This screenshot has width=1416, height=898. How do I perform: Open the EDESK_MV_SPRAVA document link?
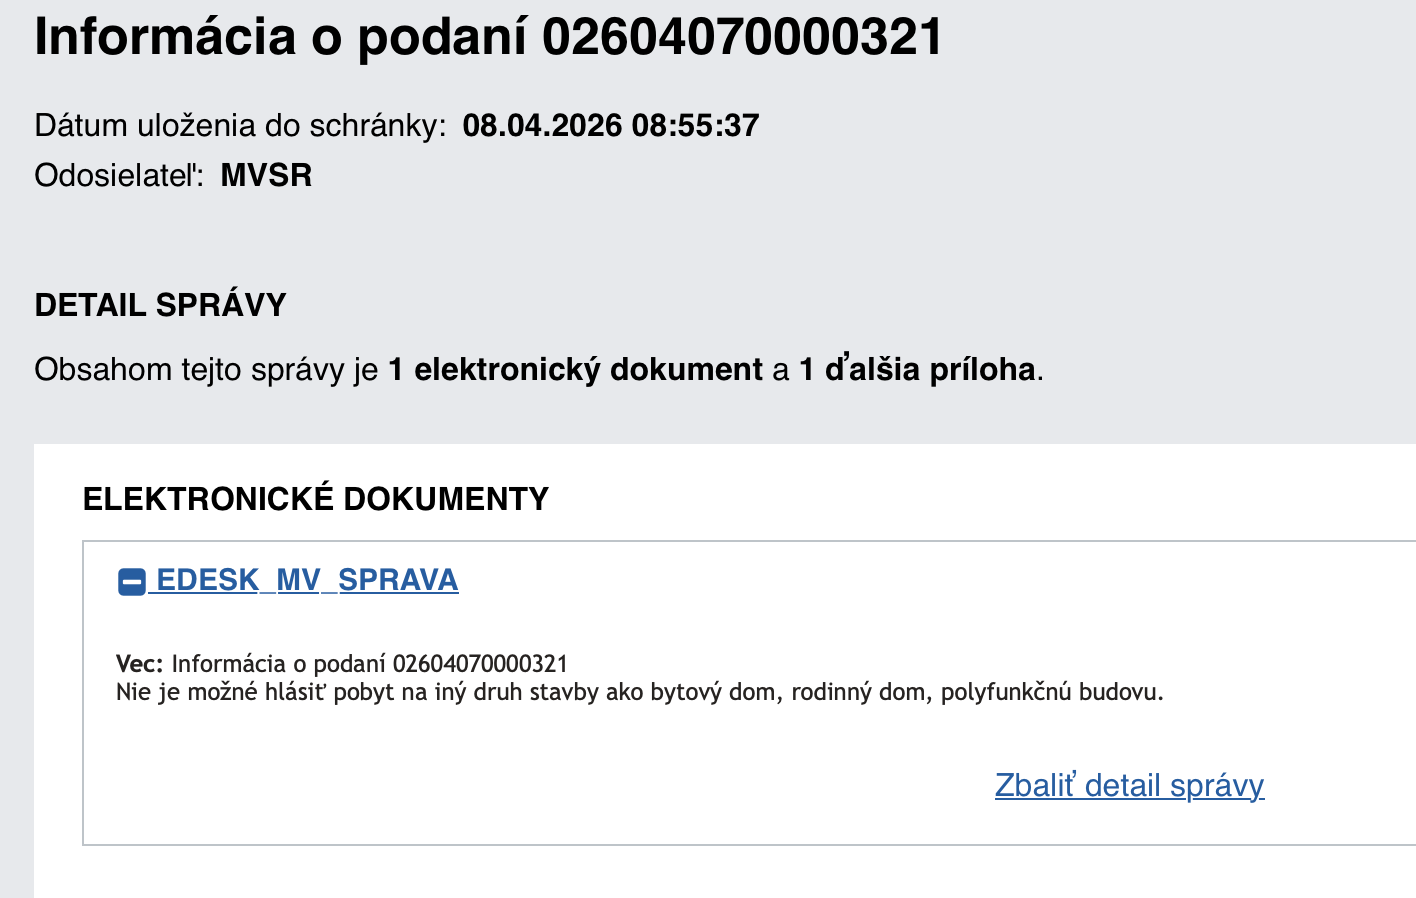307,580
